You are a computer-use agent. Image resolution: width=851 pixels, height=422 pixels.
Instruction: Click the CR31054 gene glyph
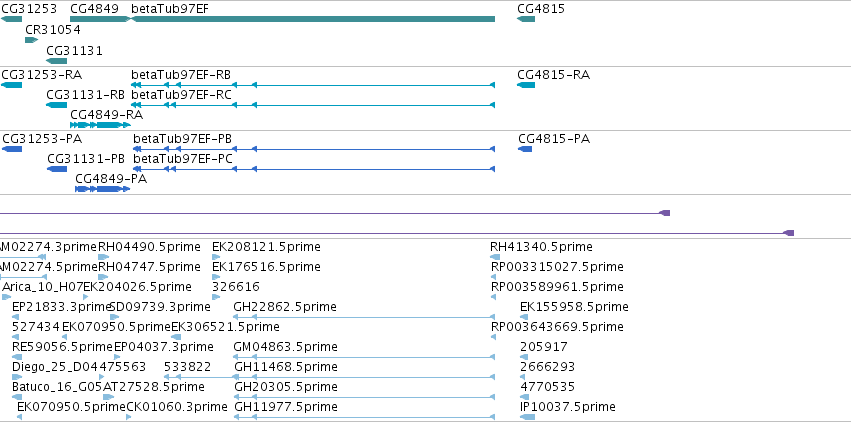point(31,40)
